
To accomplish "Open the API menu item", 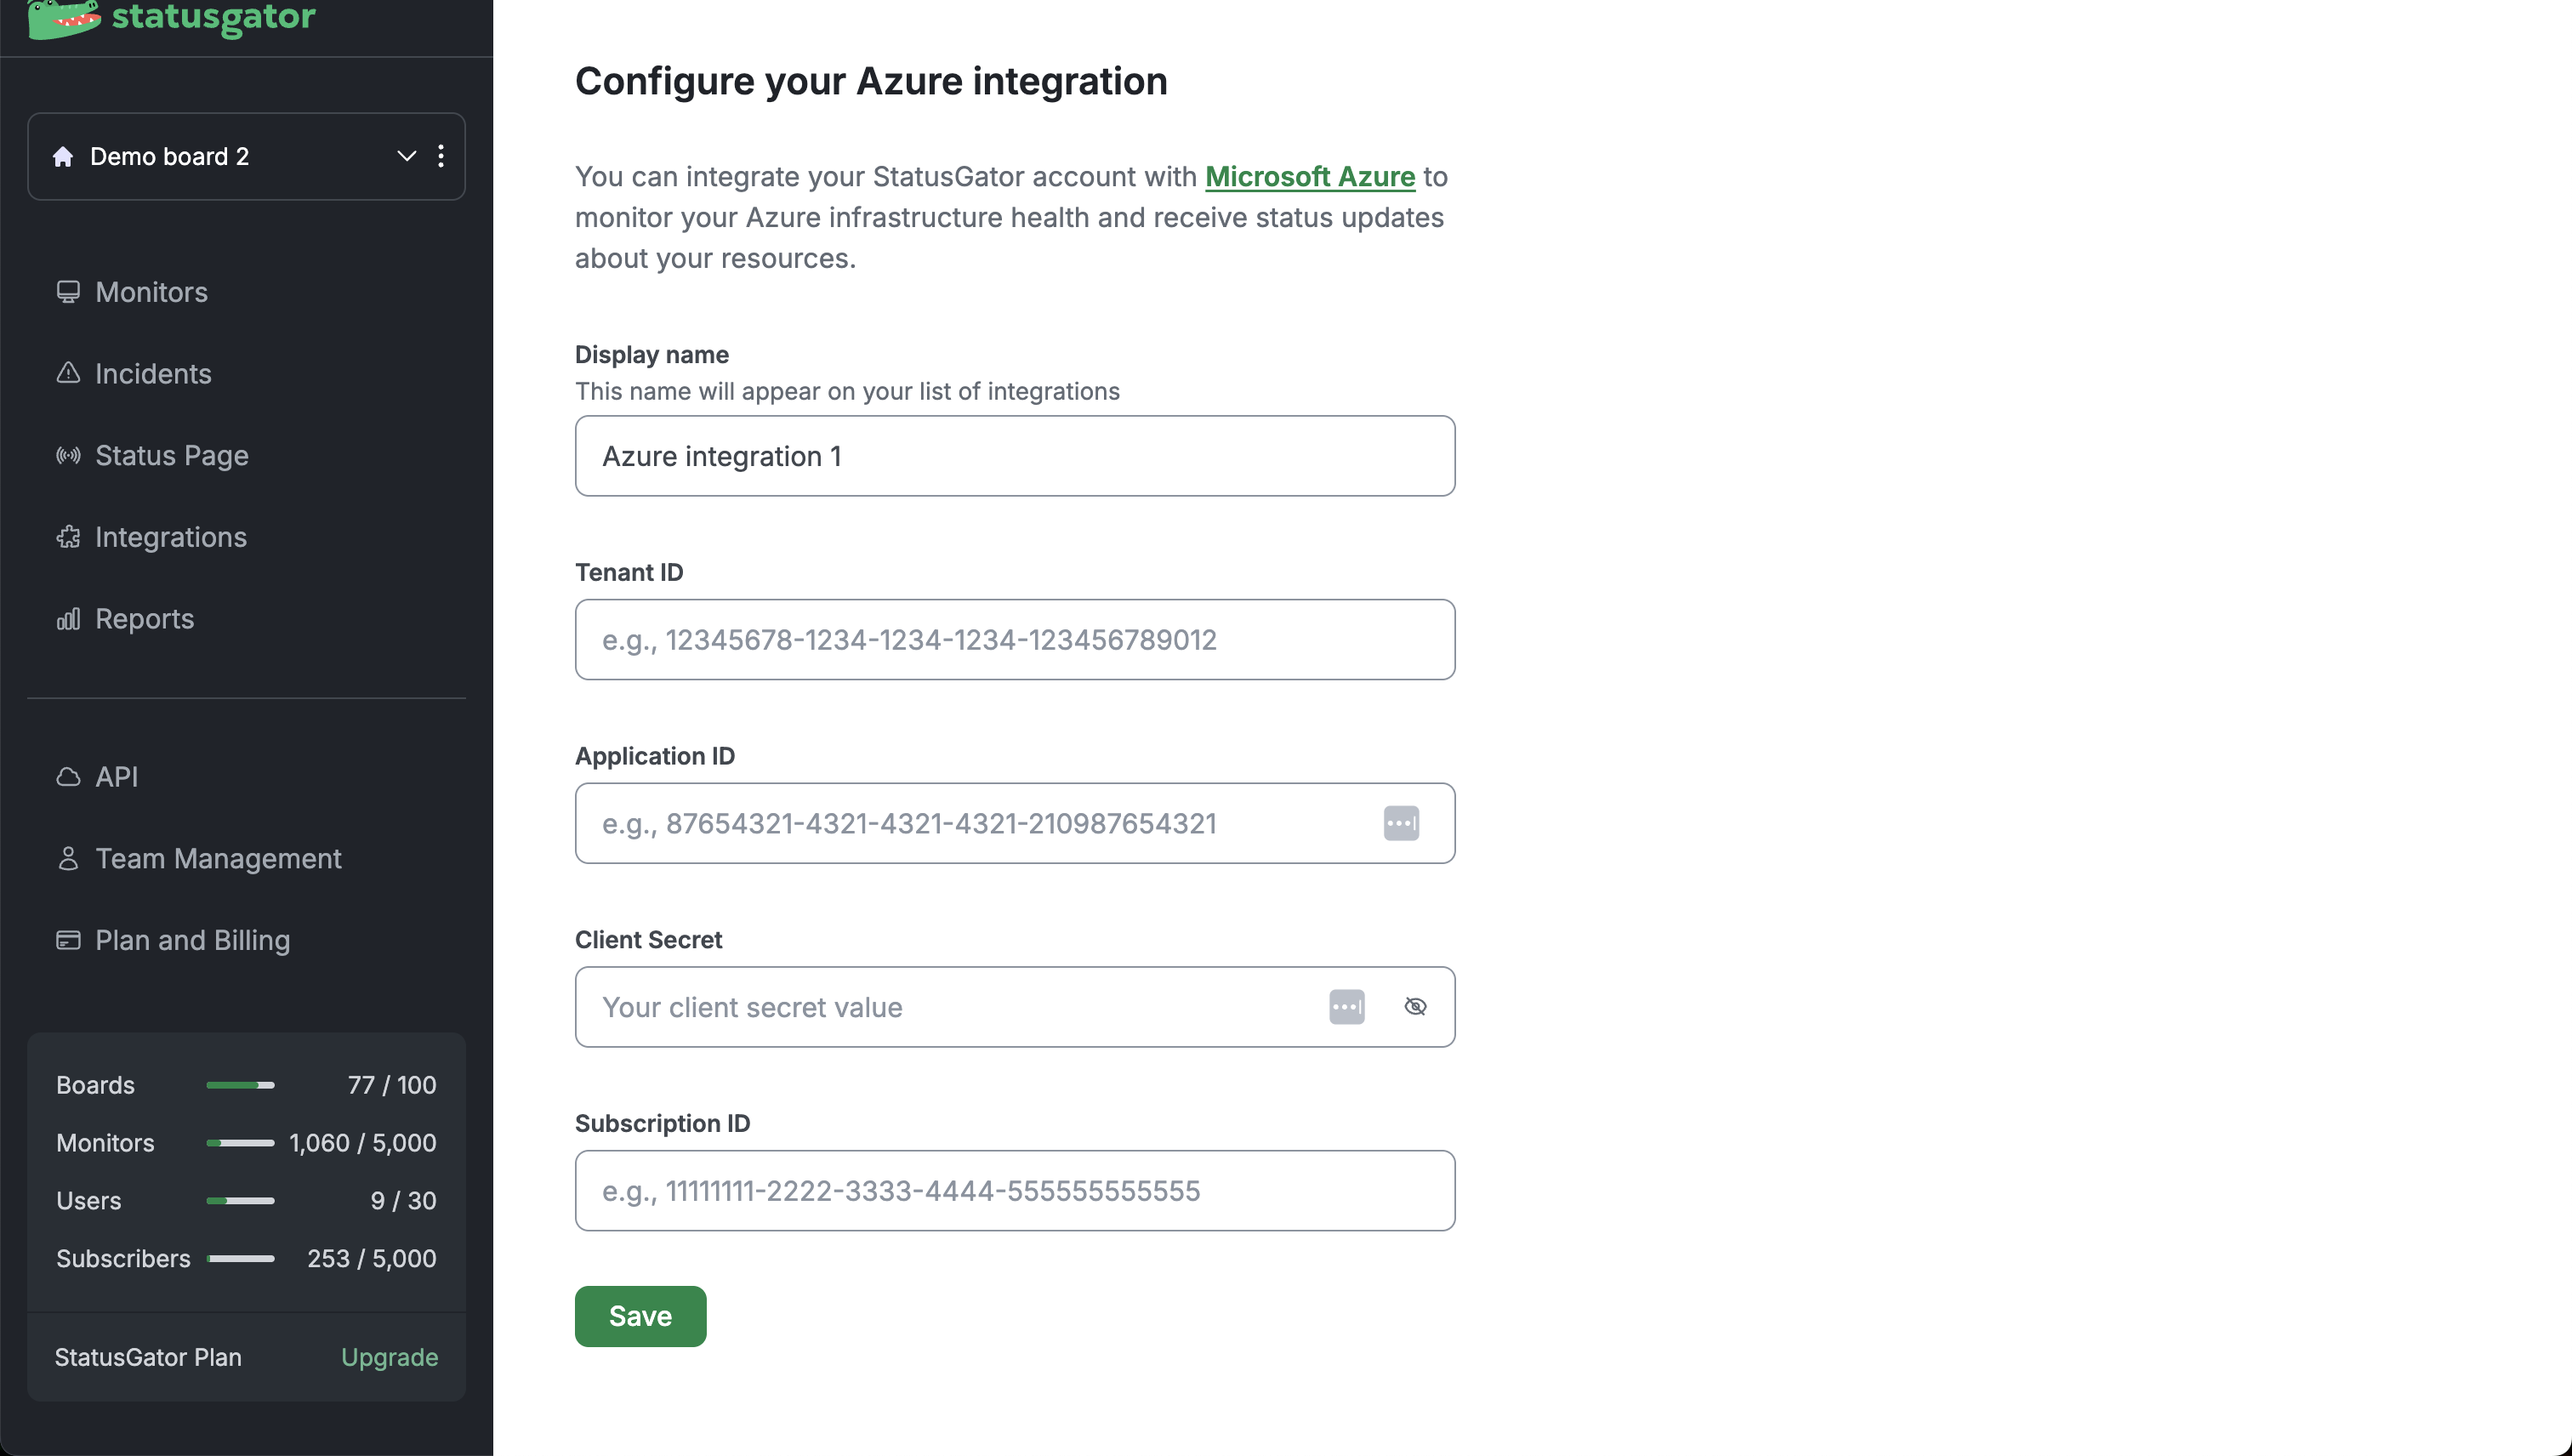I will [116, 777].
